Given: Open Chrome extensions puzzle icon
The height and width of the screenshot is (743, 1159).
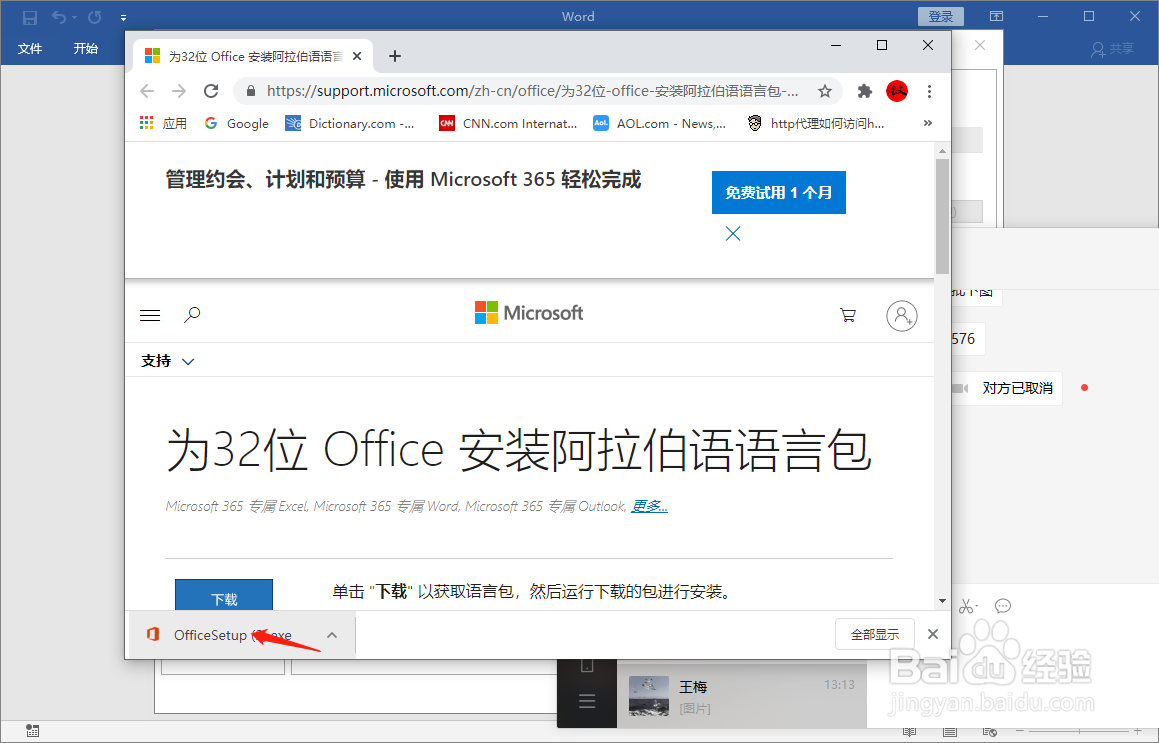Looking at the screenshot, I should 864,91.
